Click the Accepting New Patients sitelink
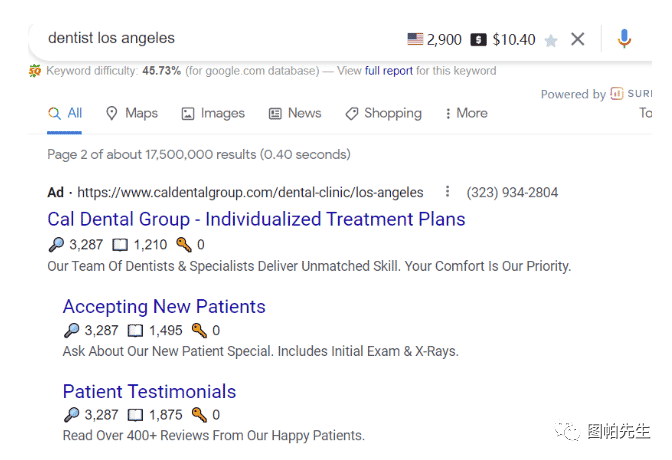This screenshot has height=460, width=672. coord(164,307)
